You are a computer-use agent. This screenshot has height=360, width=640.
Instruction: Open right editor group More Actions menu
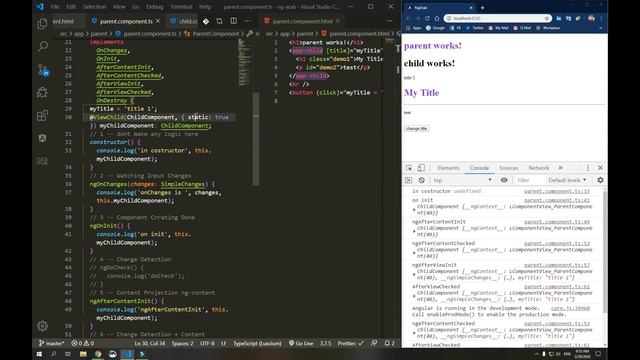[x=390, y=21]
